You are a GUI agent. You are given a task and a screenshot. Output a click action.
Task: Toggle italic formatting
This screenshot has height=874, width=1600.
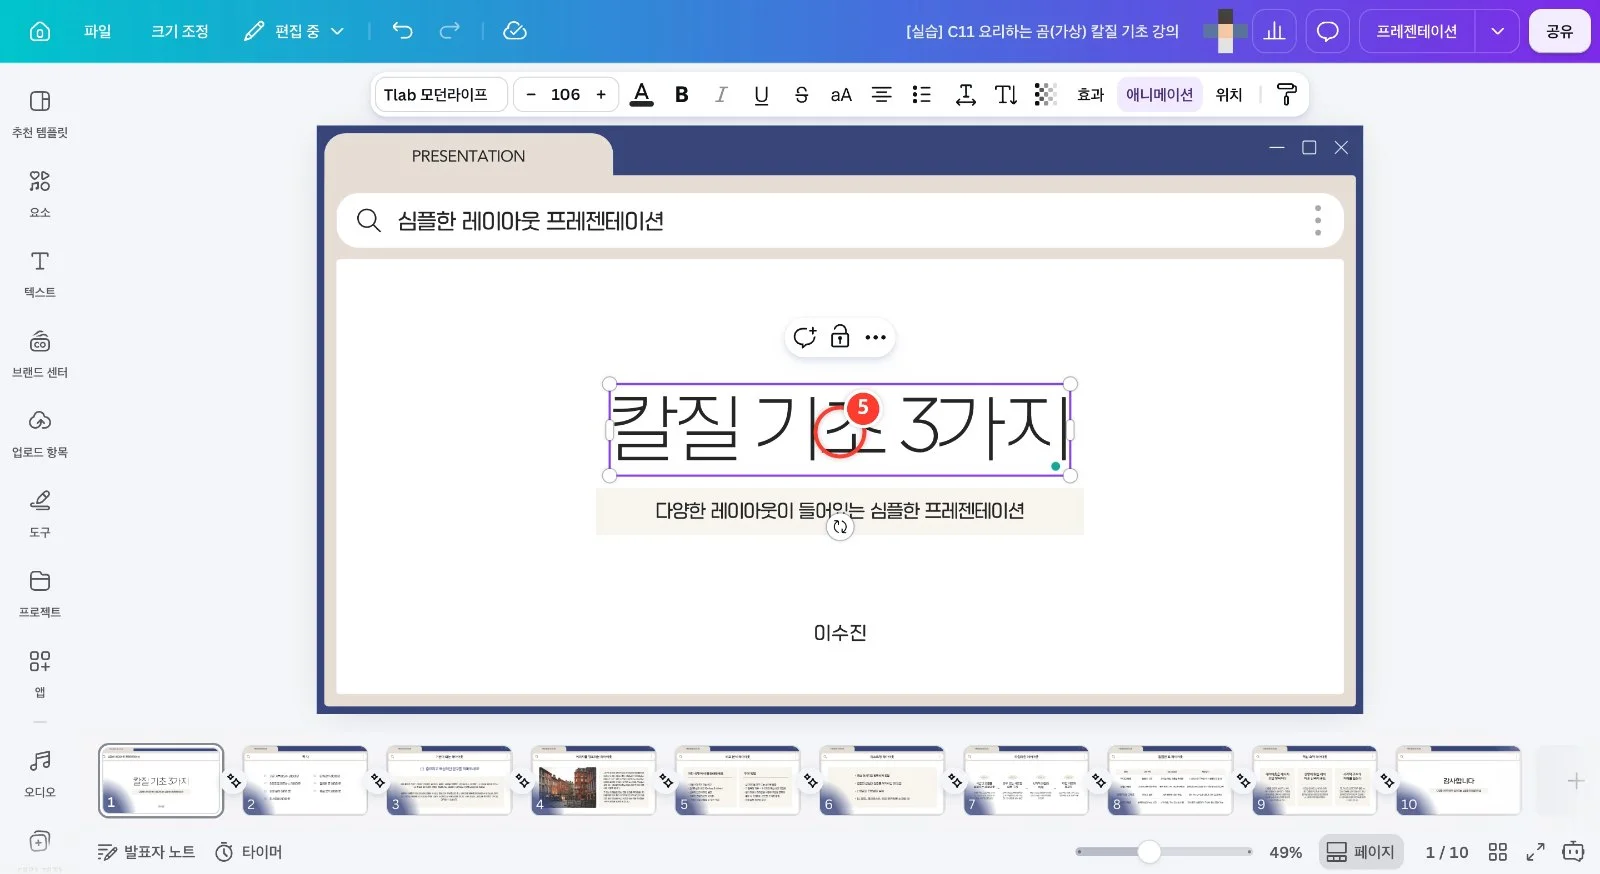click(721, 95)
